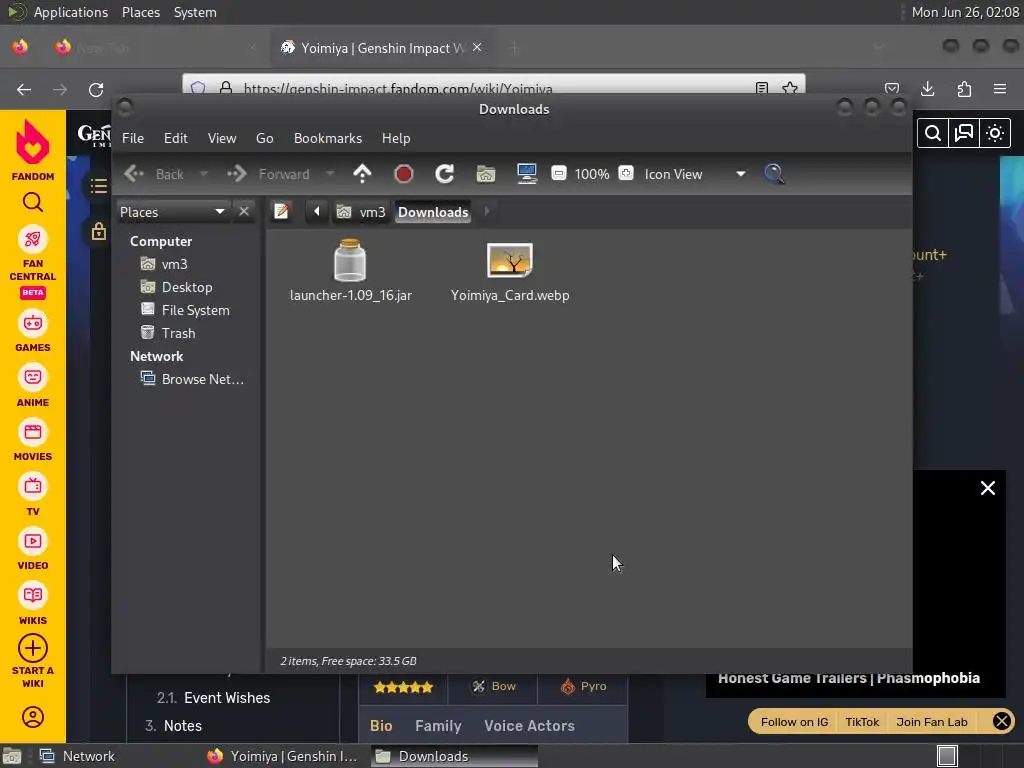Screen dimensions: 1024x768
Task: Open the Go menu
Action: [264, 138]
